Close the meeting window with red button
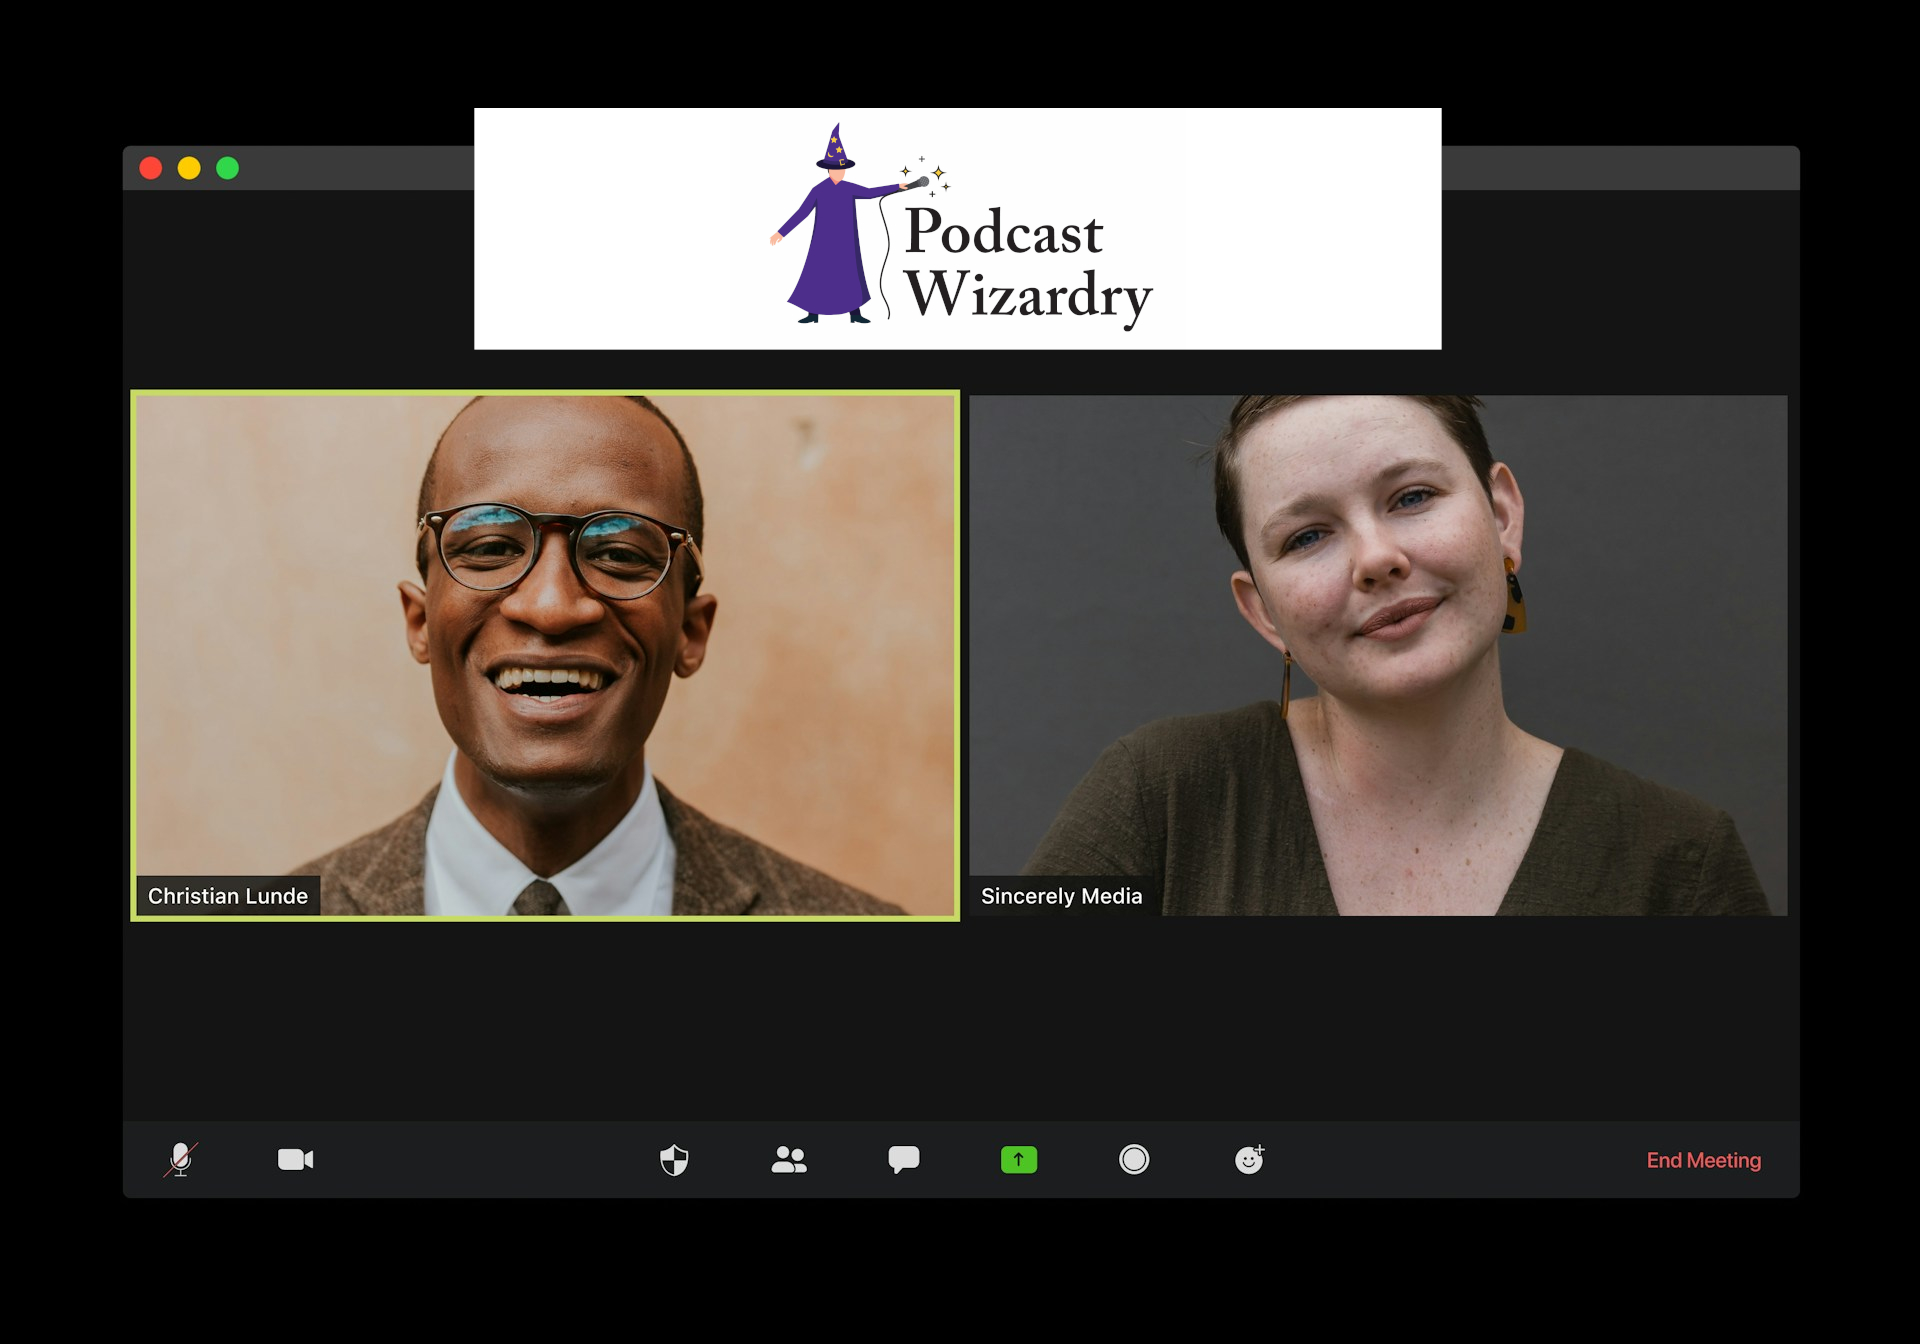1920x1344 pixels. [x=151, y=168]
